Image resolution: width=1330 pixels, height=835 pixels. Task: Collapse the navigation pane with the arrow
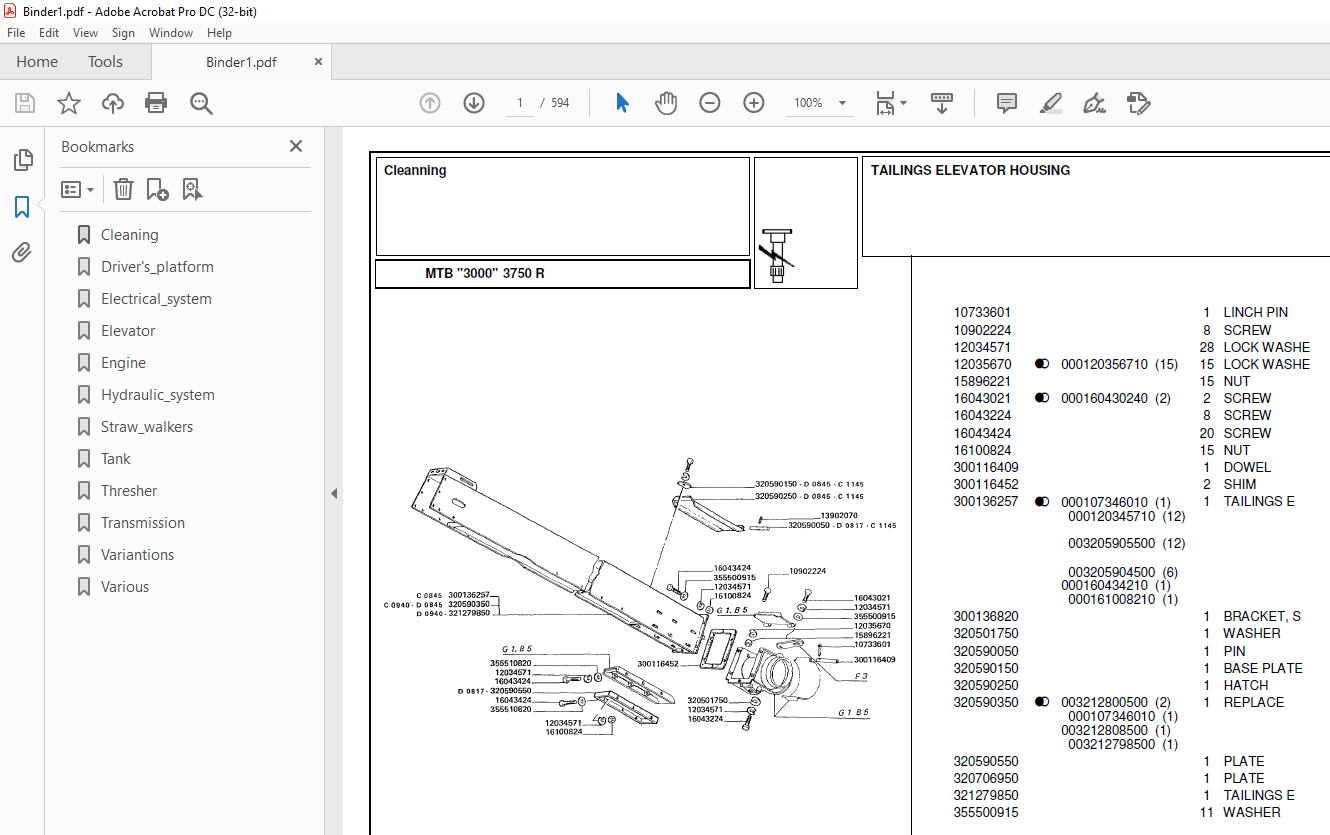[334, 493]
